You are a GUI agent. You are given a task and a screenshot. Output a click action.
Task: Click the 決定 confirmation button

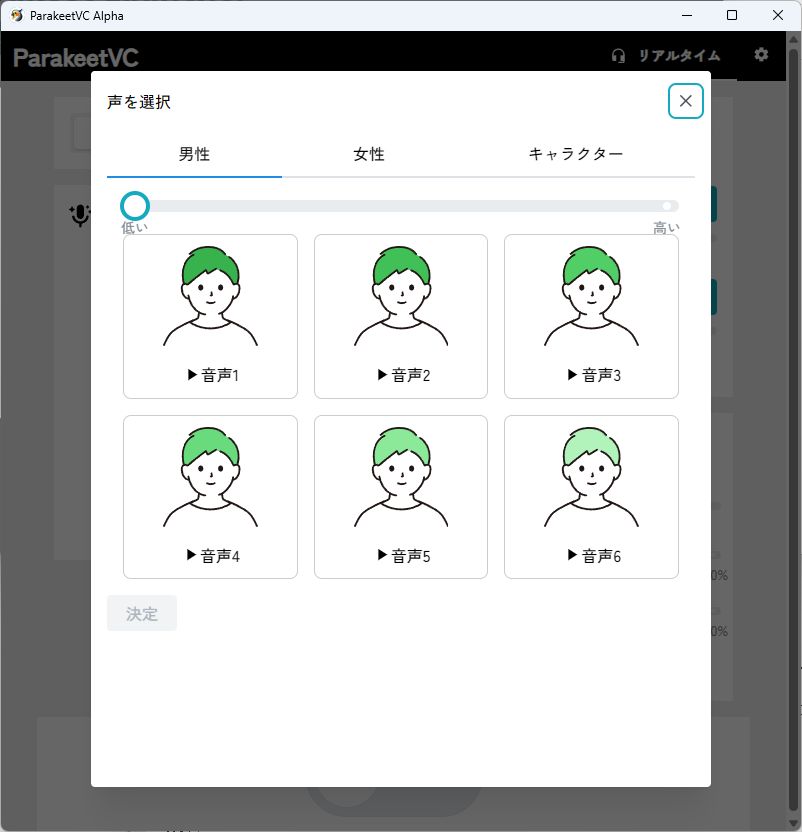tap(142, 613)
